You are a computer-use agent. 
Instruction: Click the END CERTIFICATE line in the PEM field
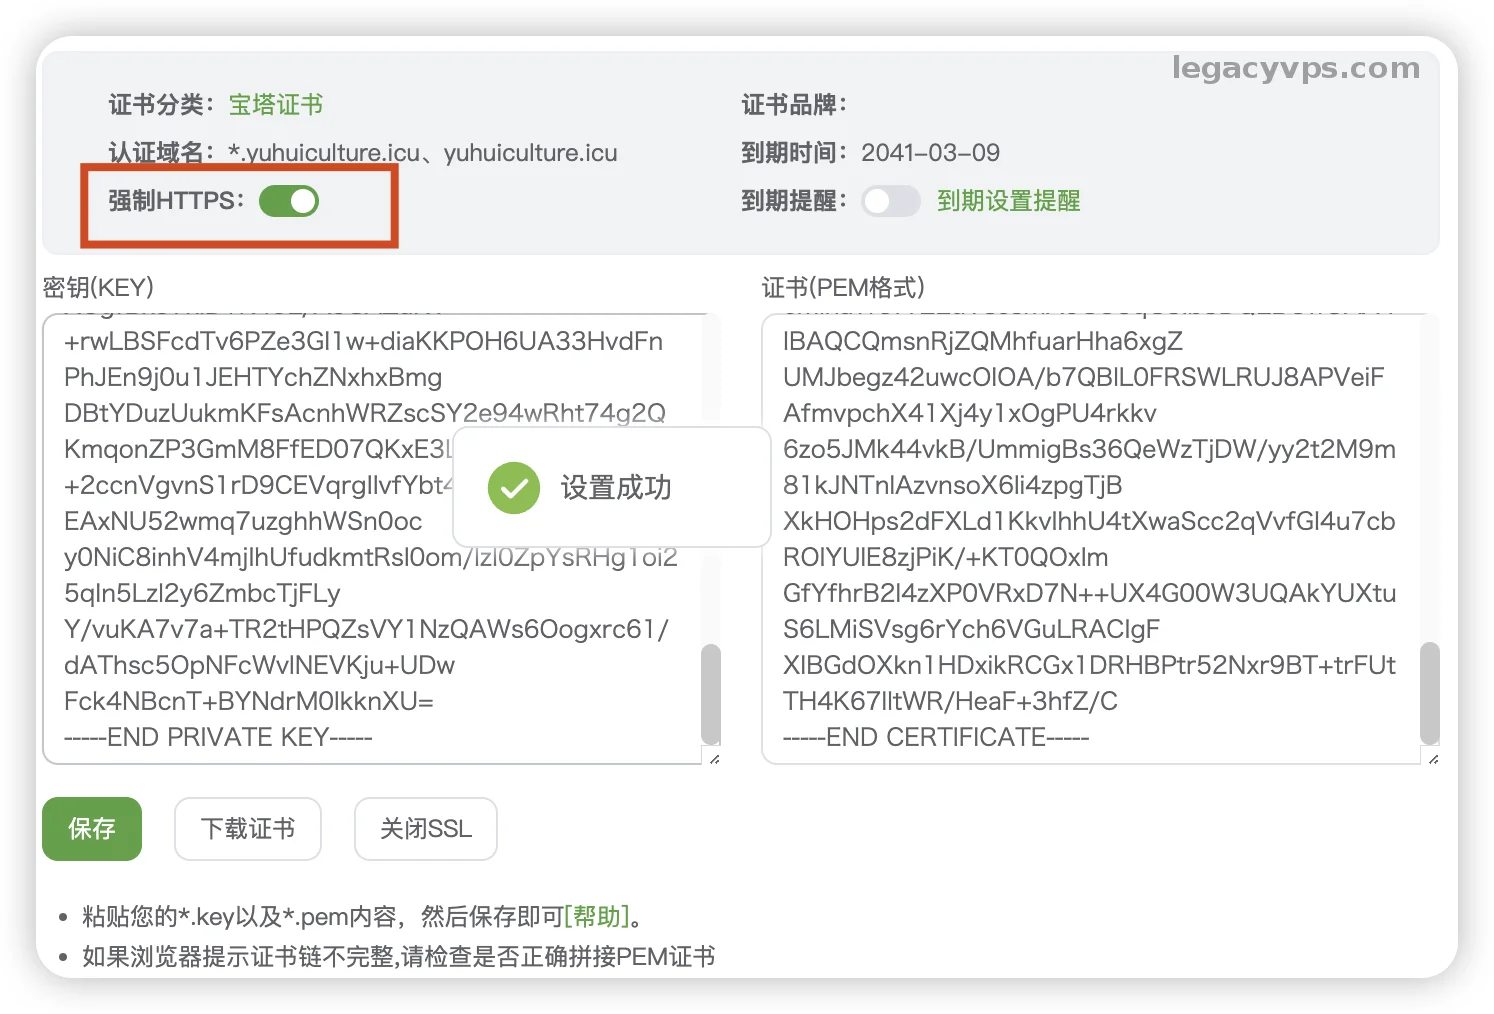coord(935,737)
